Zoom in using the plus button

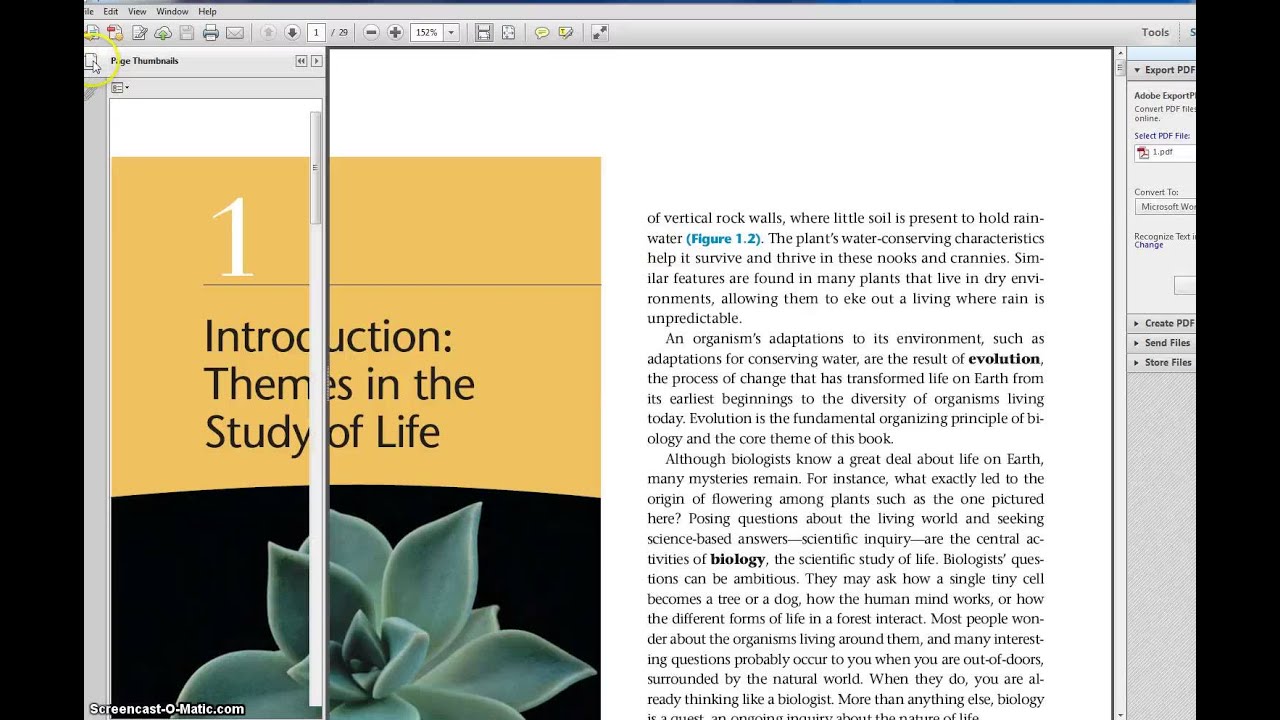(x=395, y=33)
